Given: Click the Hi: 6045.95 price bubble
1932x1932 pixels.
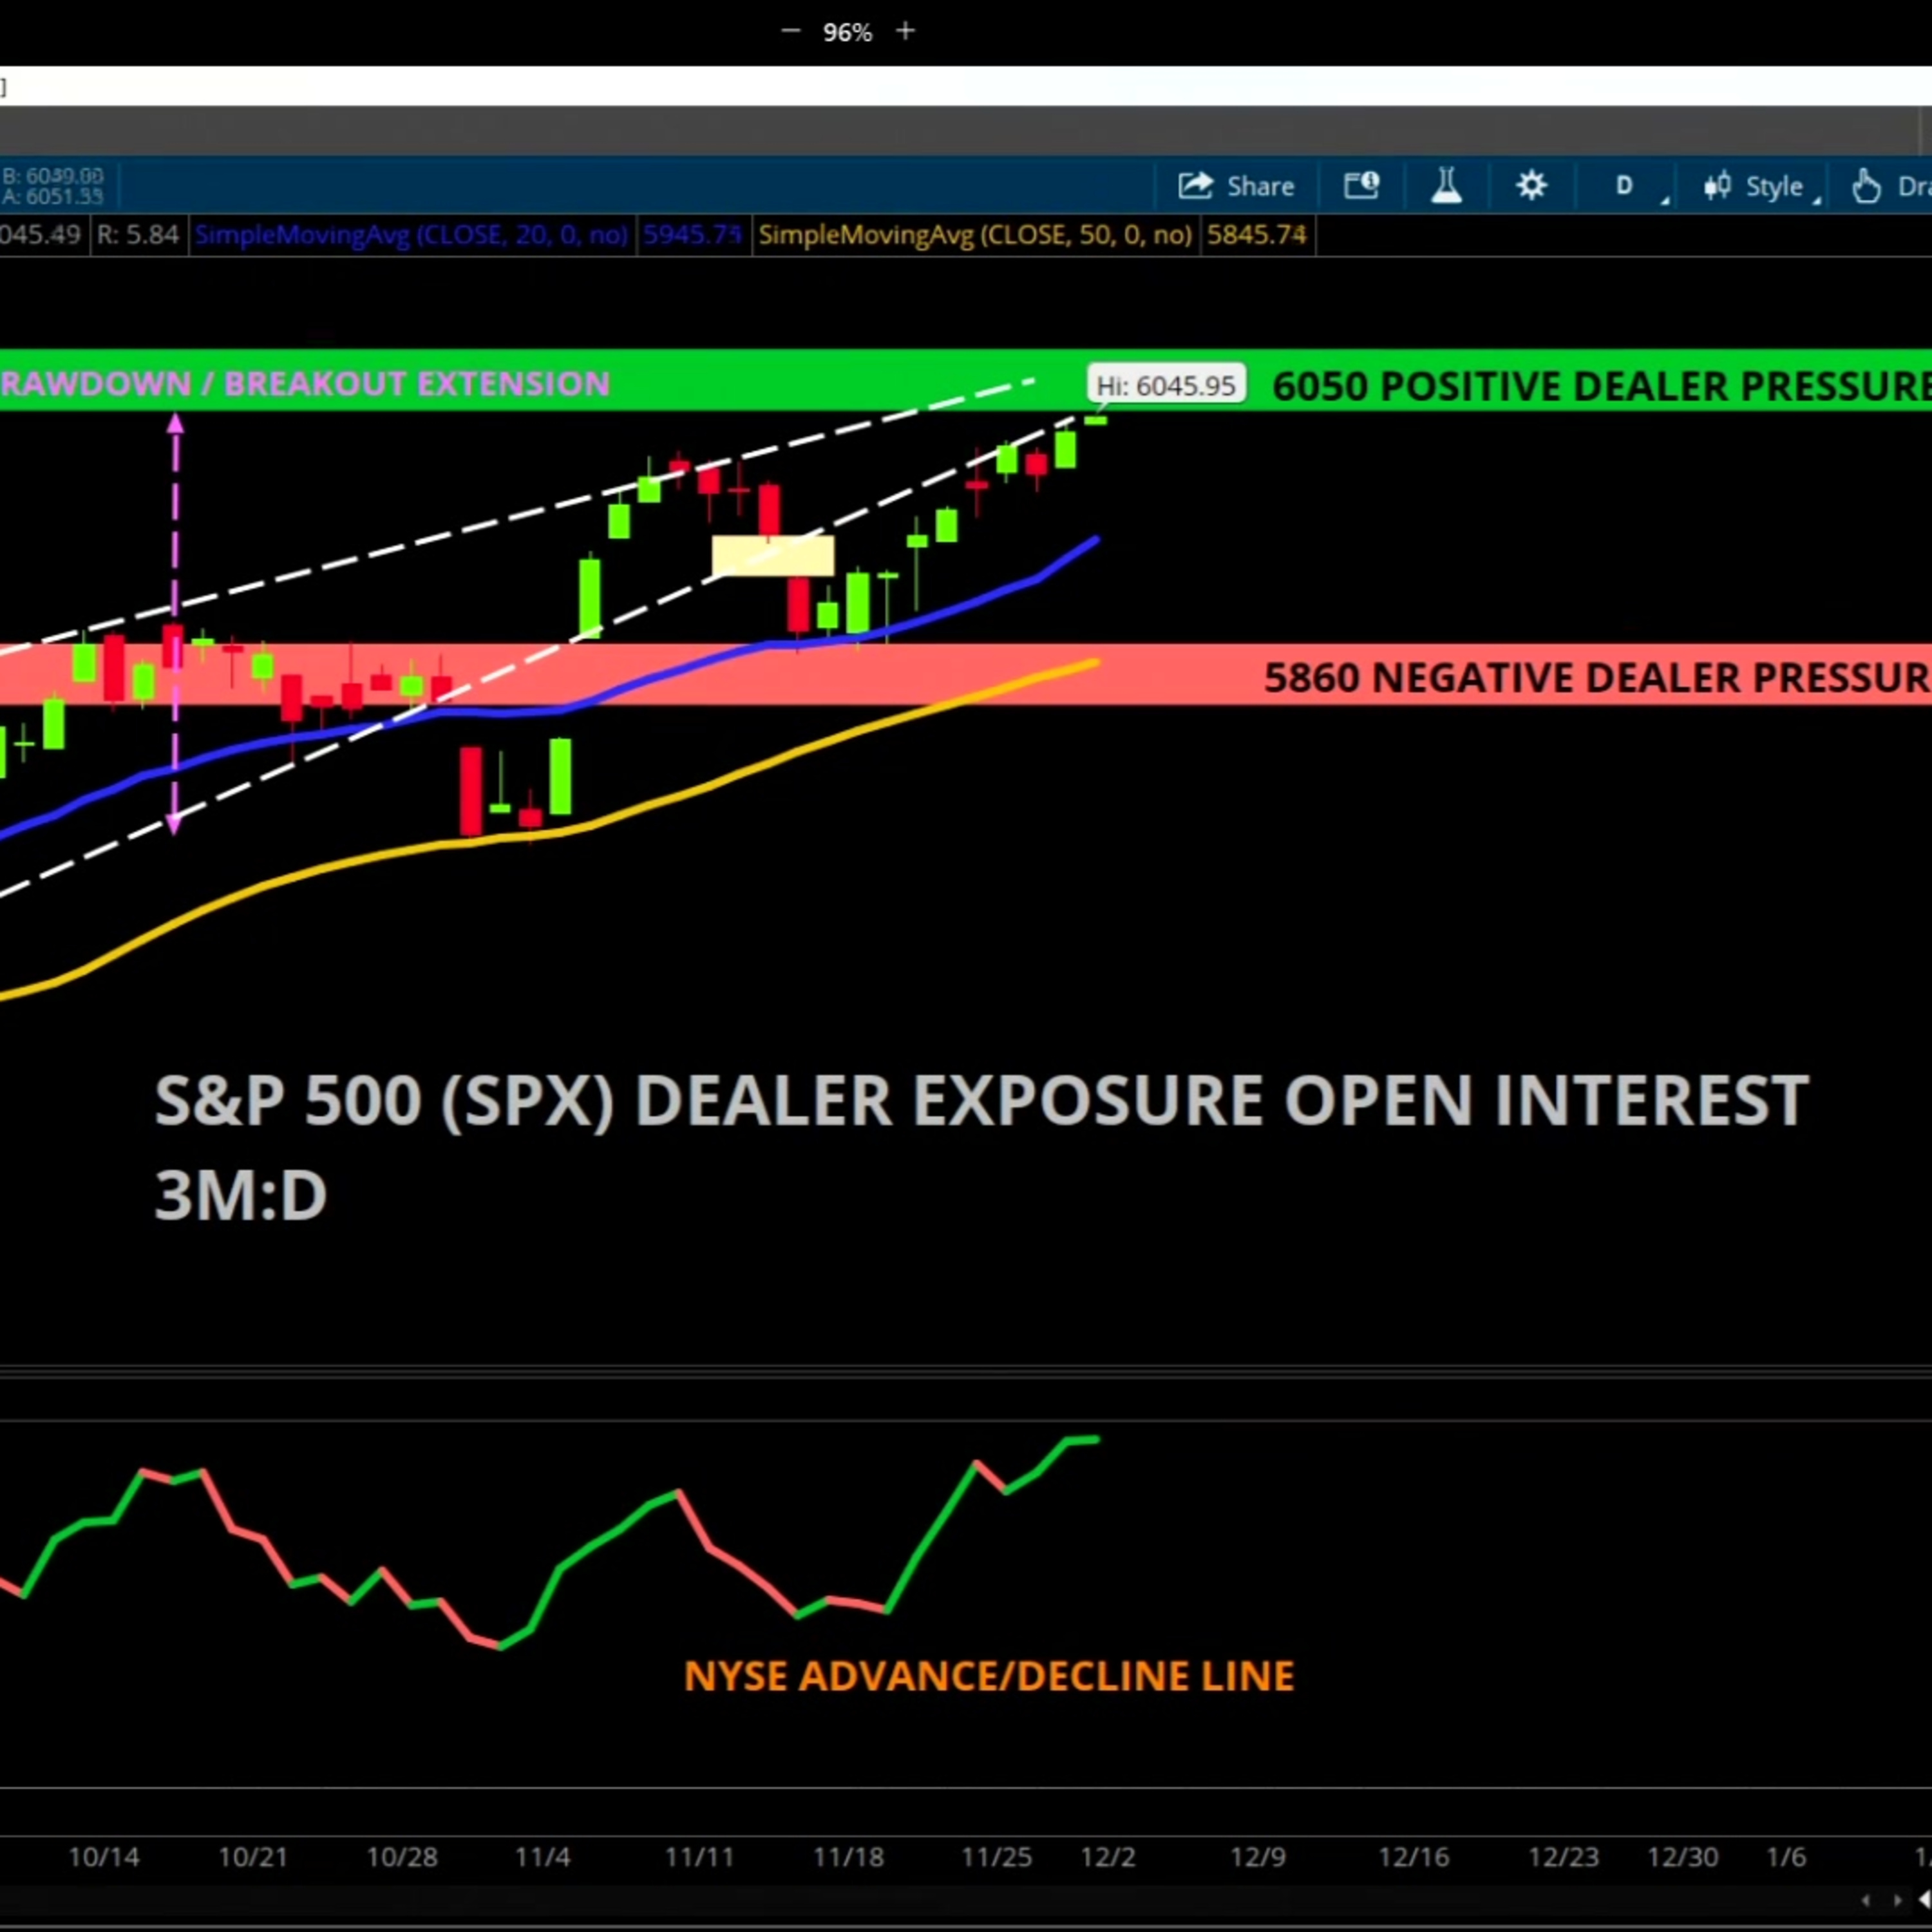Looking at the screenshot, I should [1166, 385].
